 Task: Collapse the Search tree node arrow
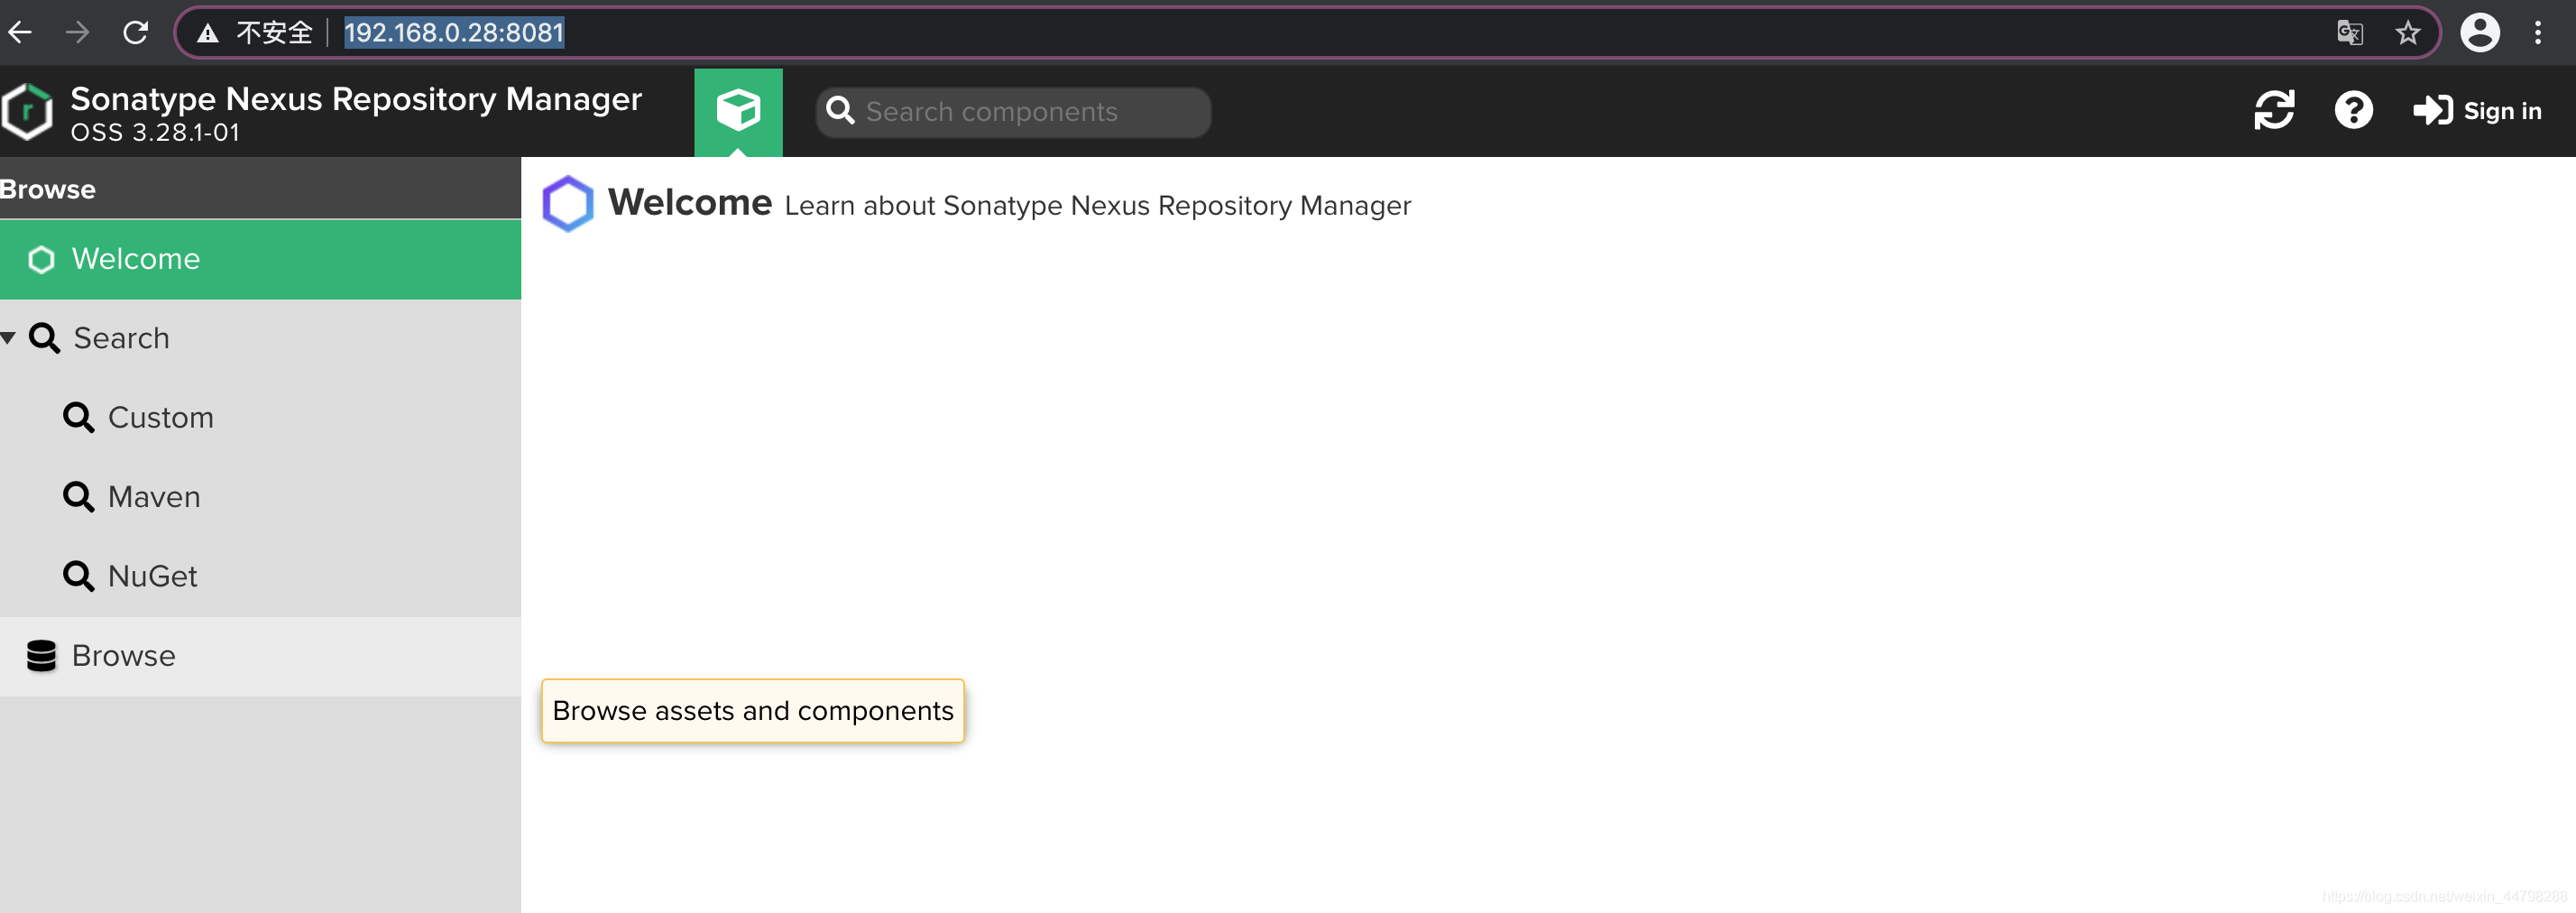click(x=9, y=339)
